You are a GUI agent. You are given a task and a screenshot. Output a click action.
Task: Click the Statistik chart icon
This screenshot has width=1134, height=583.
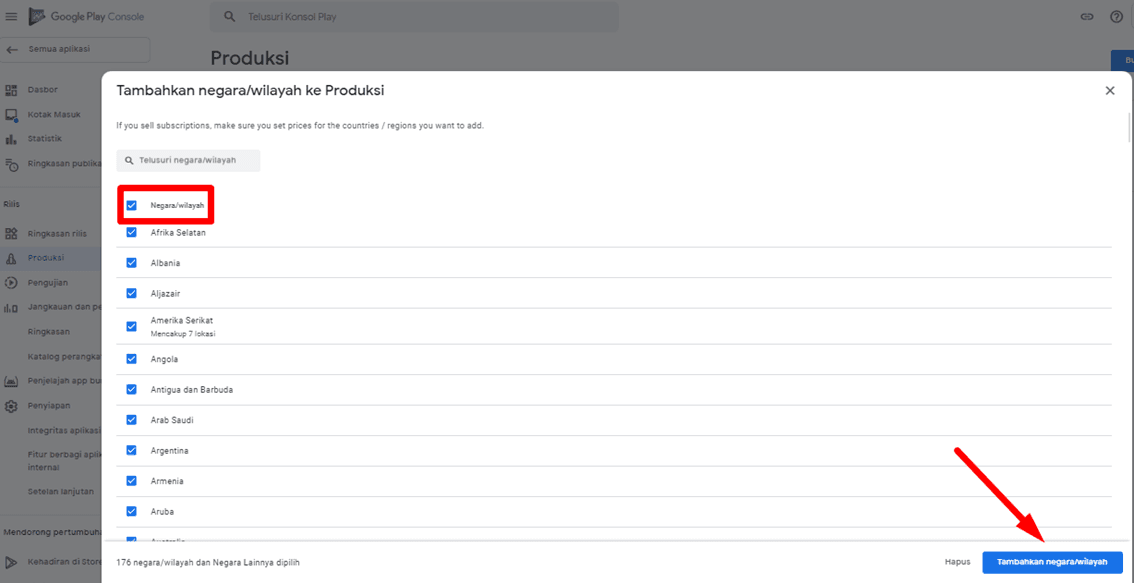click(x=11, y=139)
